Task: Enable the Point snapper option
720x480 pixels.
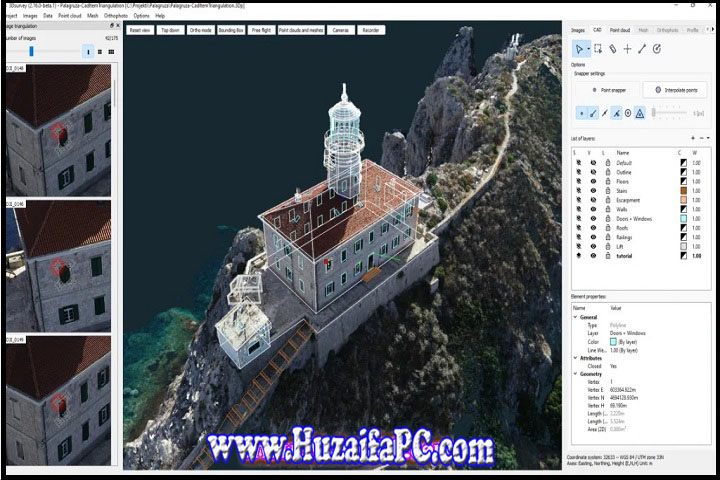Action: click(x=609, y=90)
